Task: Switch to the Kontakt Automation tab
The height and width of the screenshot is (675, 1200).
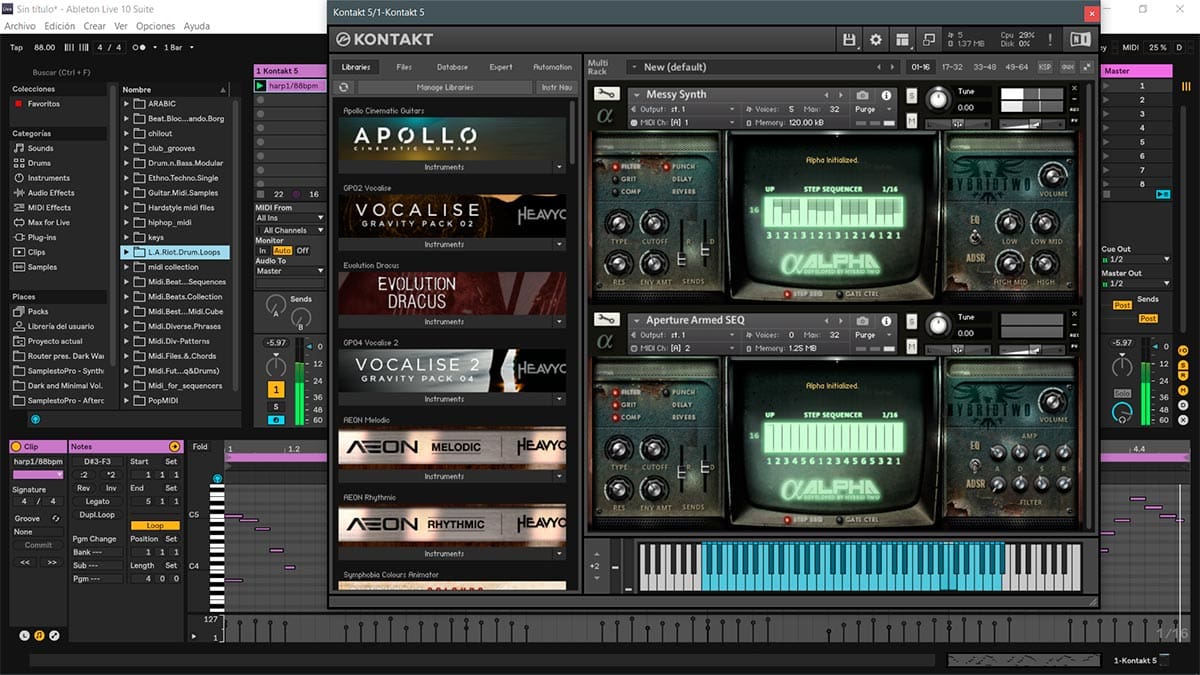Action: pyautogui.click(x=552, y=67)
